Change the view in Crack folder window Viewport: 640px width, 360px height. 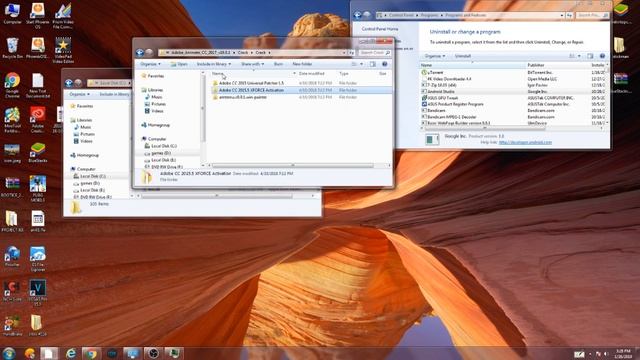tap(354, 64)
